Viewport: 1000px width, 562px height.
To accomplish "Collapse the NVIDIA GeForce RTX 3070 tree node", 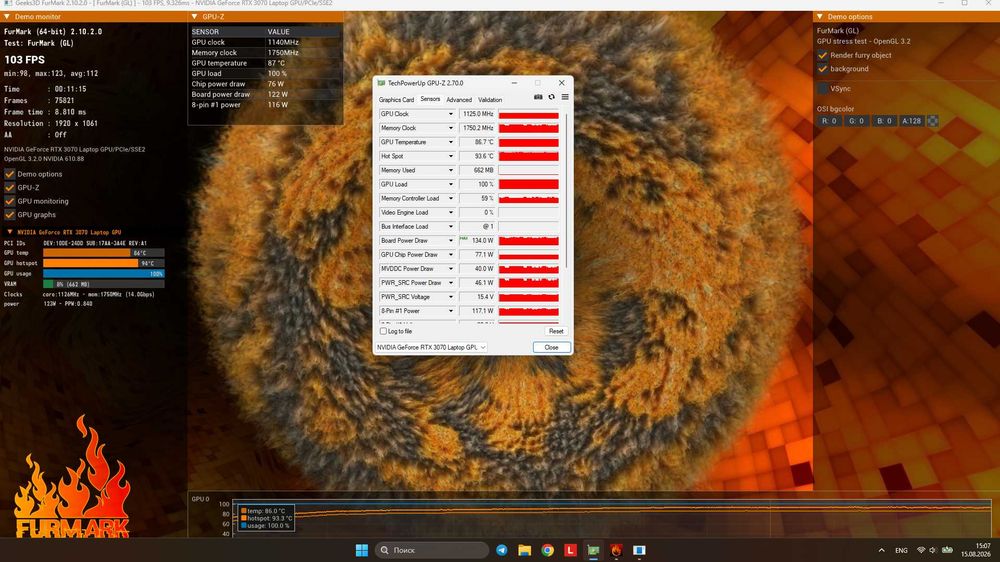I will pos(10,232).
